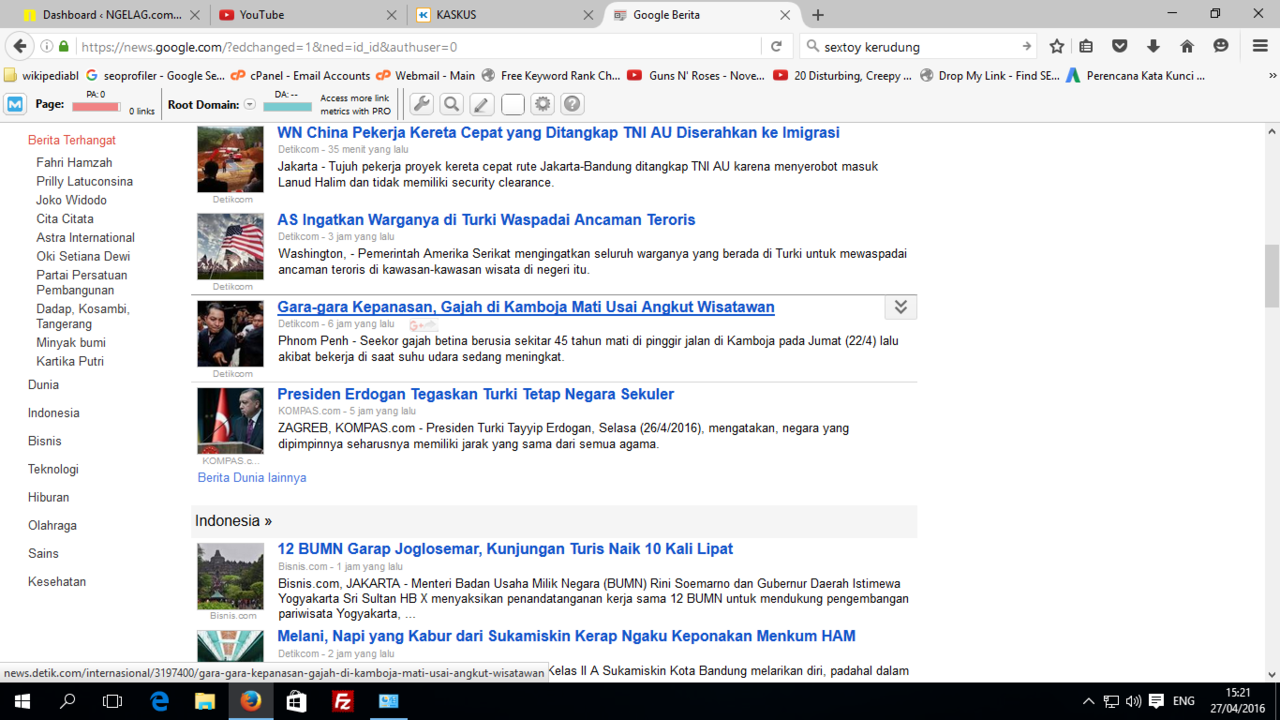The width and height of the screenshot is (1280, 720).
Task: Show site identity info icon
Action: pos(47,46)
